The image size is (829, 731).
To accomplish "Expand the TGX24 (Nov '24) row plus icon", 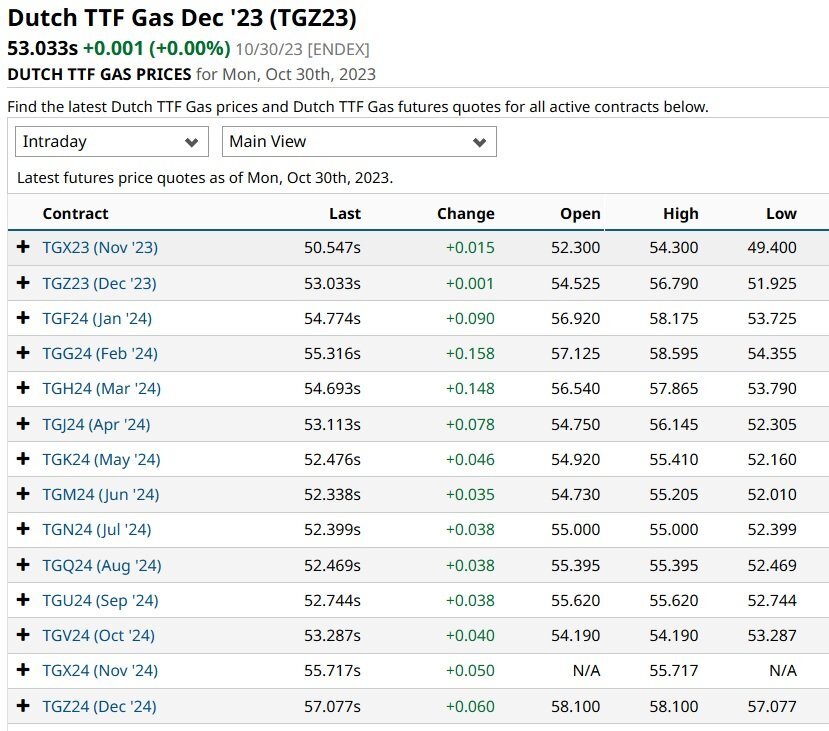I will pos(23,670).
